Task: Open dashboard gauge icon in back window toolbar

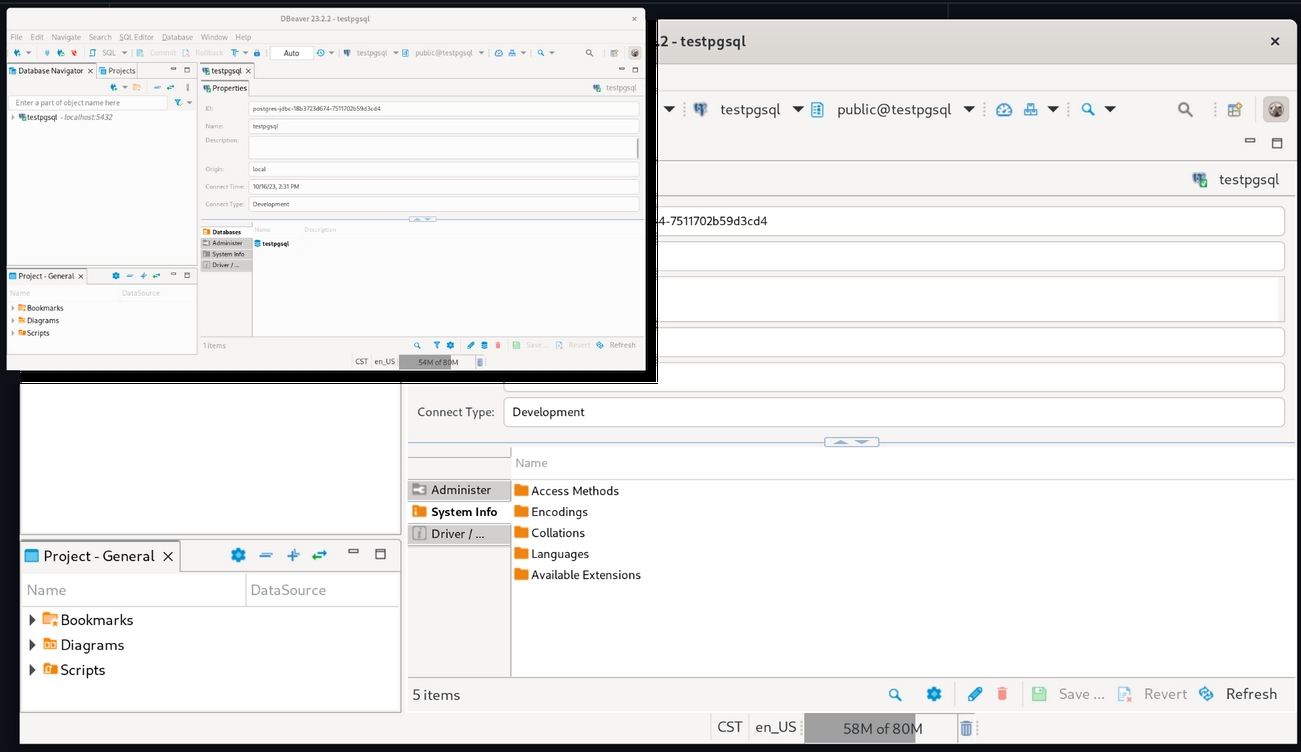Action: click(1004, 110)
